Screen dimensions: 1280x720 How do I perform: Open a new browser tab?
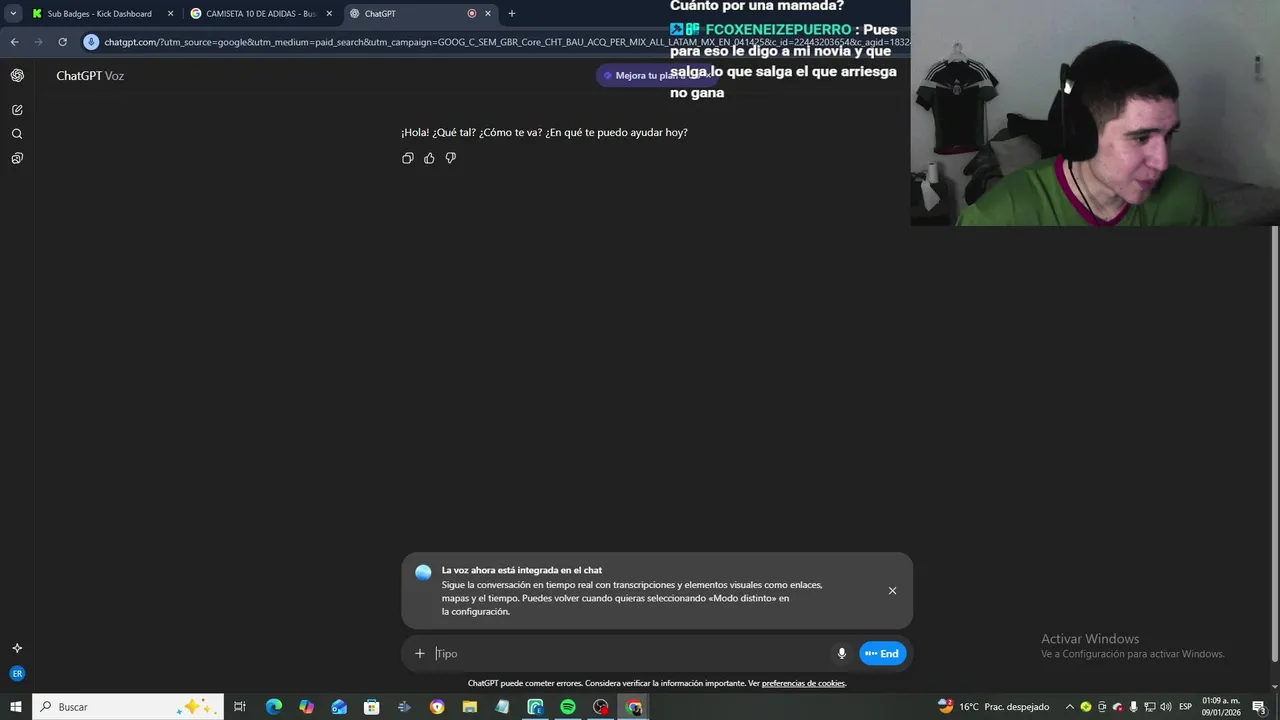pos(512,14)
